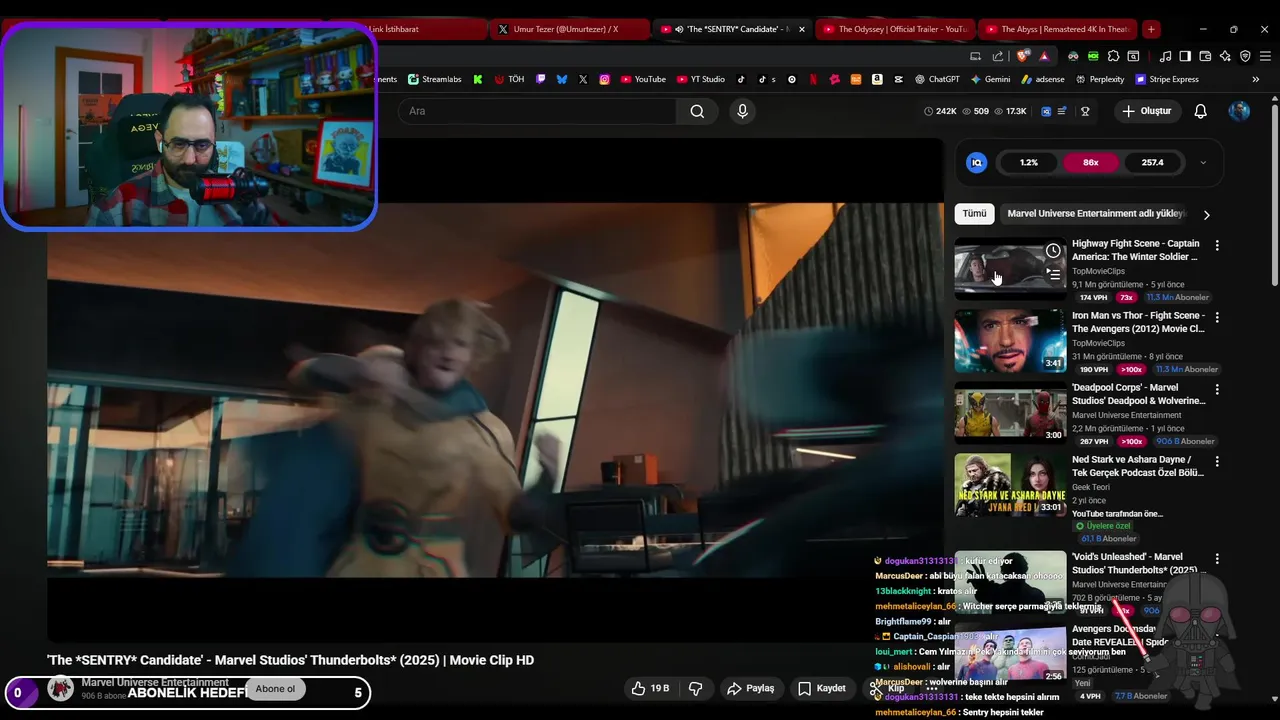Screen dimensions: 1280x720
Task: Open Brave Leo AI star icon
Action: click(x=1225, y=56)
